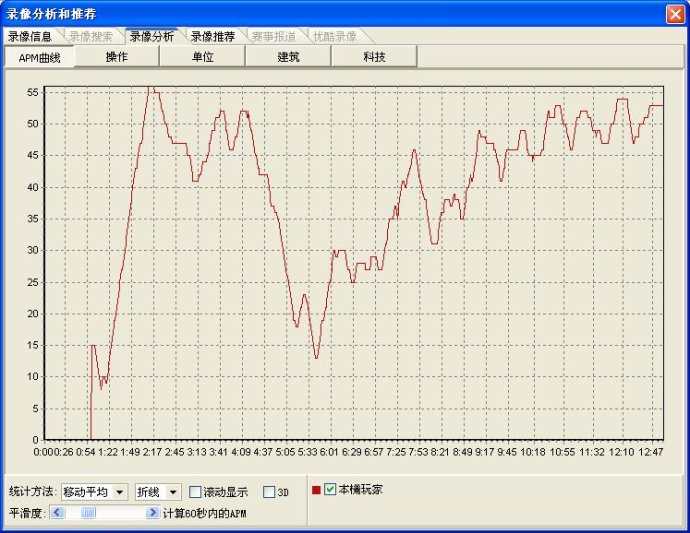The height and width of the screenshot is (533, 690).
Task: Open the 操作 sub-tab
Action: pos(117,57)
